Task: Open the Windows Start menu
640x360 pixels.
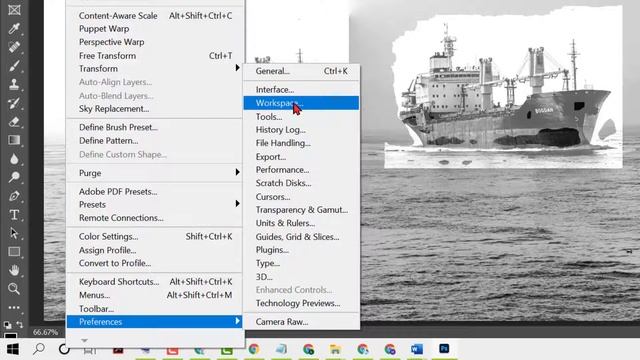Action: pyautogui.click(x=13, y=349)
